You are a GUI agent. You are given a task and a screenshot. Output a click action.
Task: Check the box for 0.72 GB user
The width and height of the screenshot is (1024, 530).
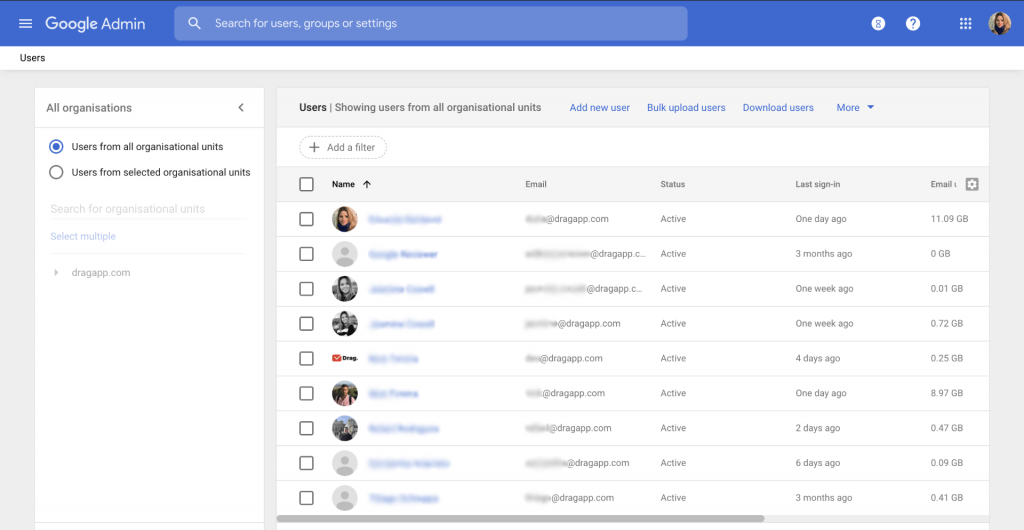[306, 324]
